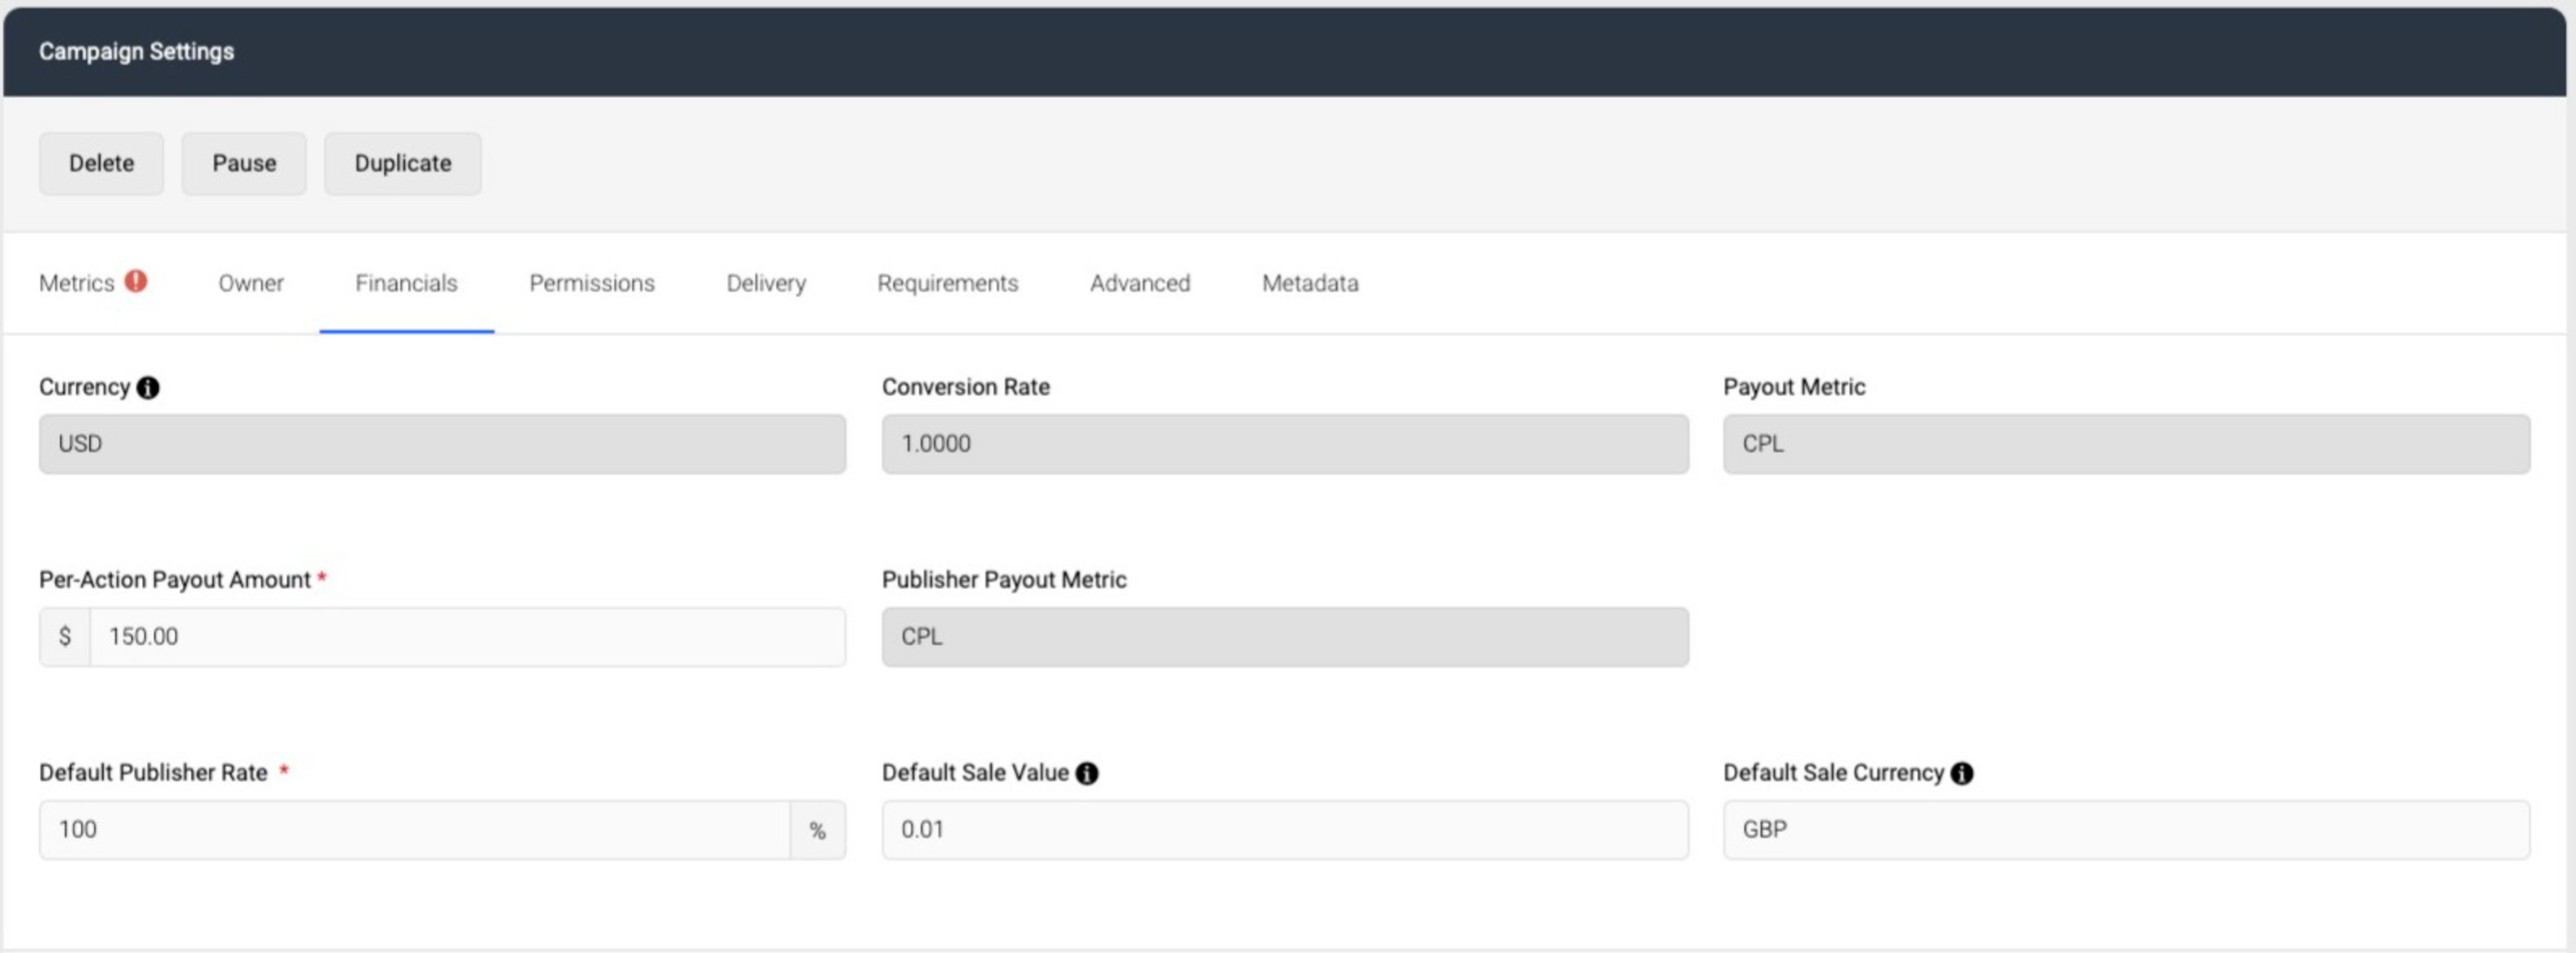2576x953 pixels.
Task: Focus the Default Publisher Rate 100 field
Action: [x=415, y=830]
